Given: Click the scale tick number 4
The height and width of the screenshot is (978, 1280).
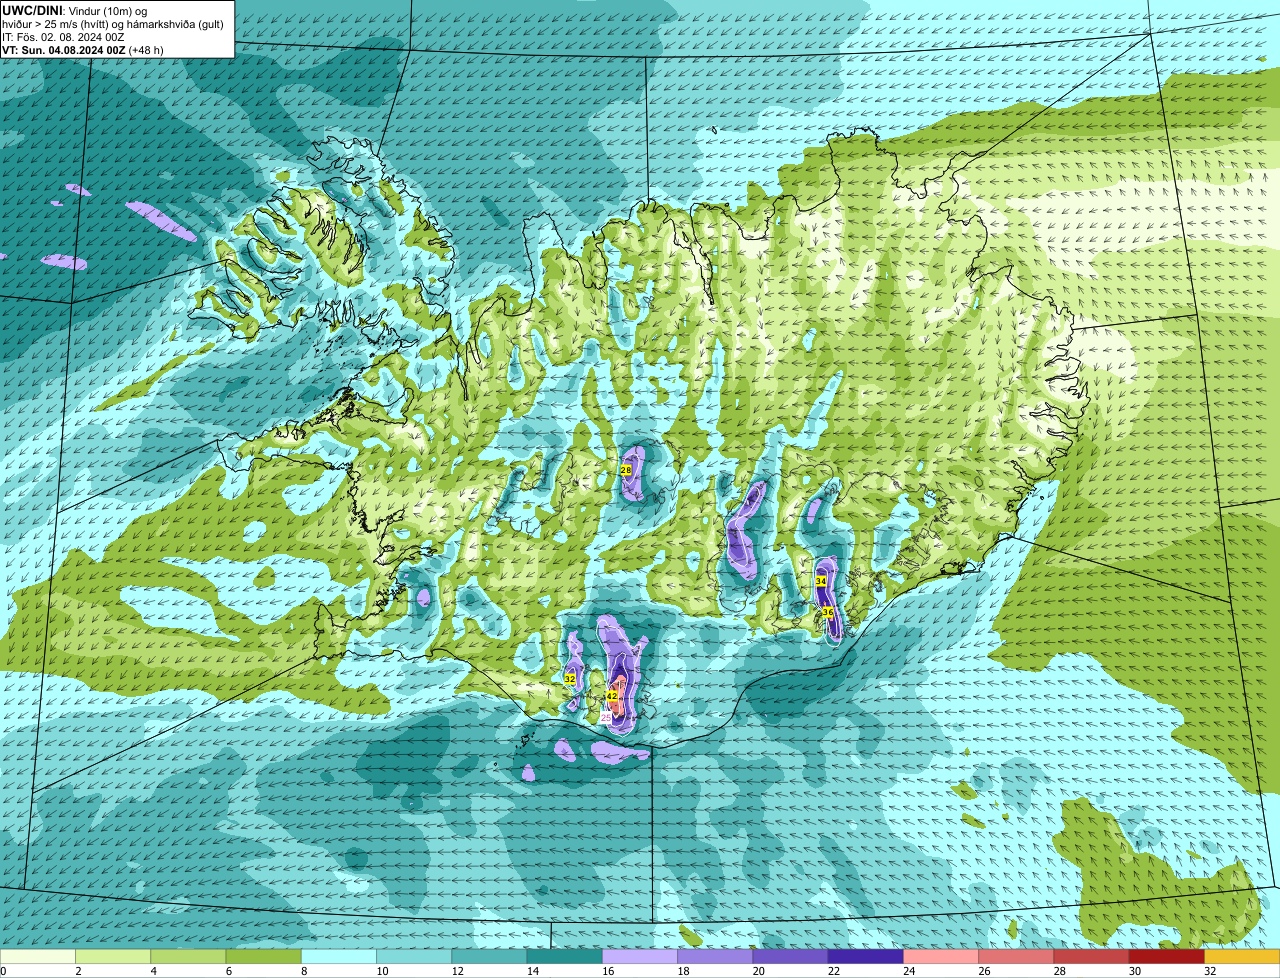Looking at the screenshot, I should point(153,971).
